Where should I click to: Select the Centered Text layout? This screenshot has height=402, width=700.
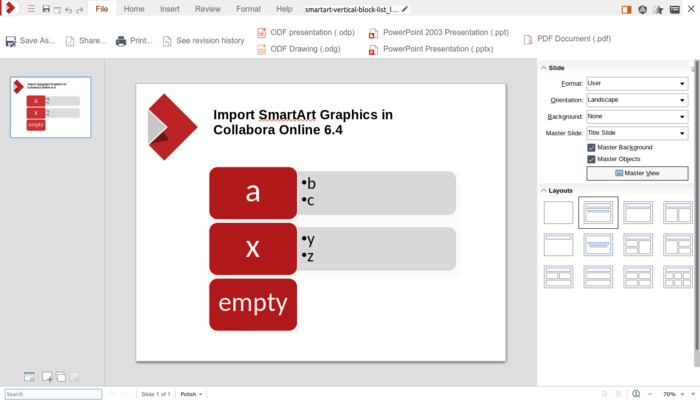click(598, 245)
